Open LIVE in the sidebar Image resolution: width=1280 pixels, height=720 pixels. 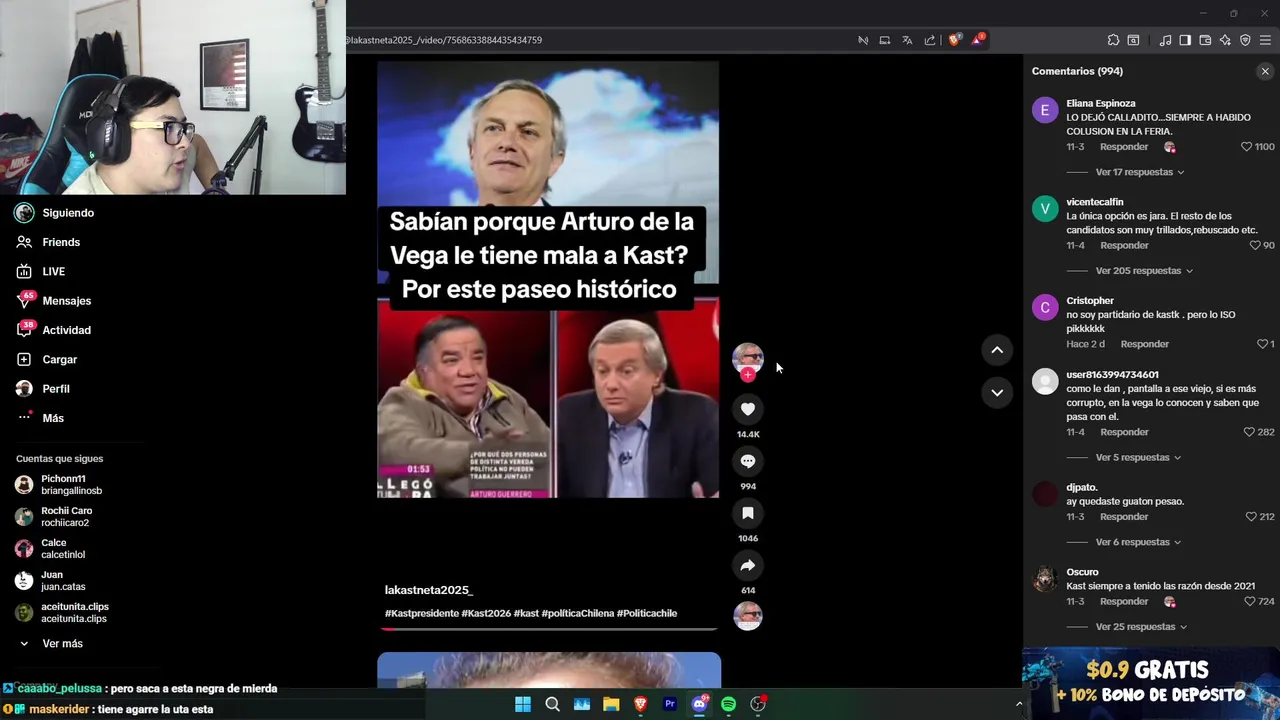(x=54, y=271)
